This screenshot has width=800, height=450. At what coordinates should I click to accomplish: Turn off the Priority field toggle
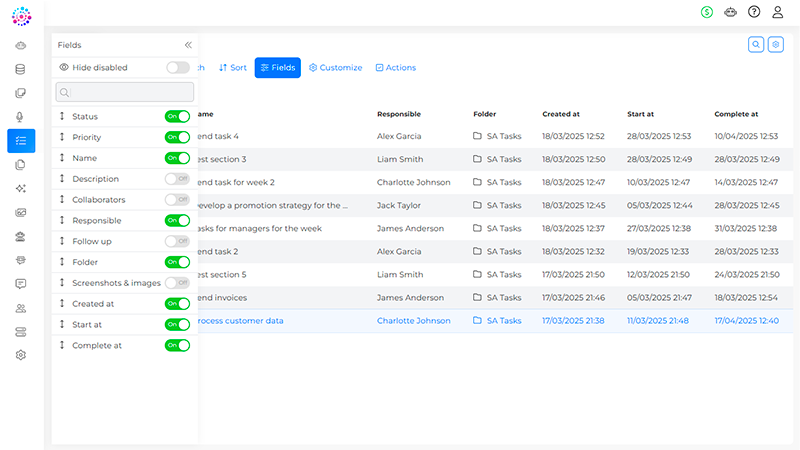(x=177, y=137)
